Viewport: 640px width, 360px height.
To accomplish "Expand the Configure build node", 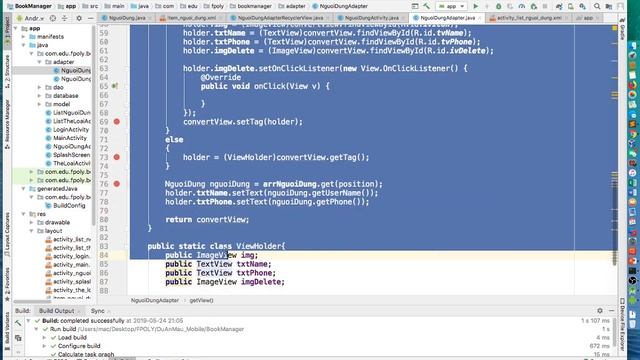I will coord(44,346).
